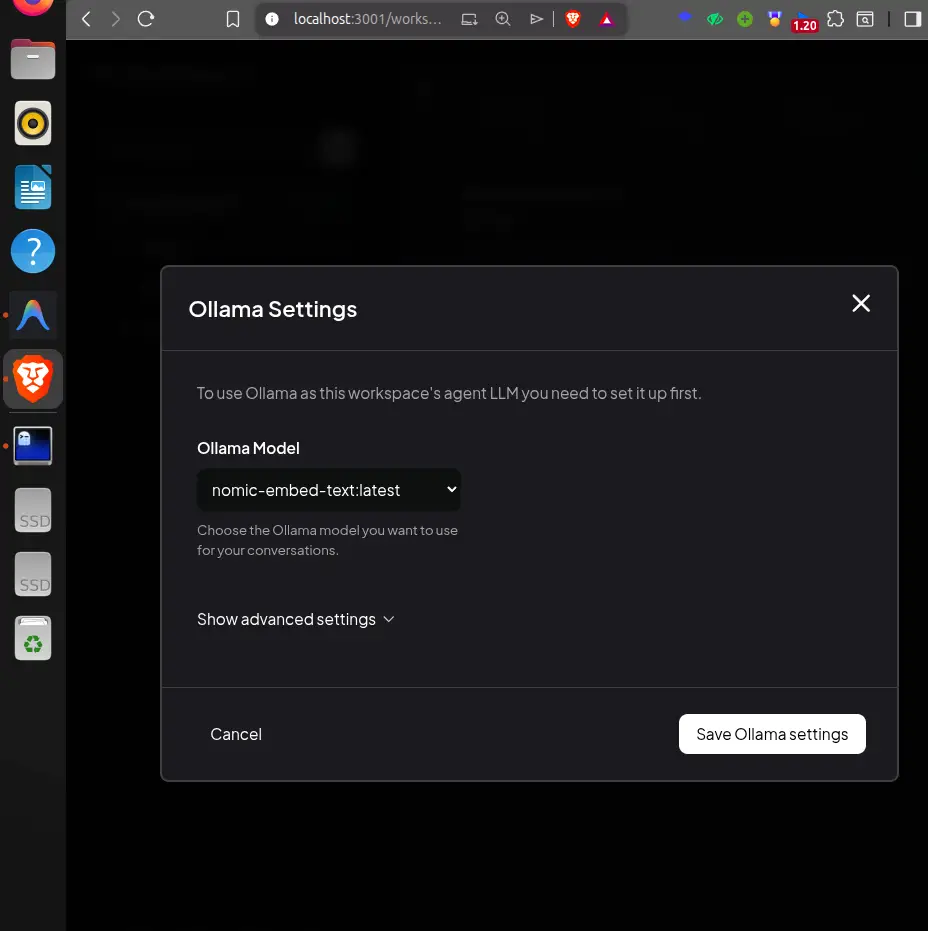
Task: Open the Trash from the dock
Action: 33,638
